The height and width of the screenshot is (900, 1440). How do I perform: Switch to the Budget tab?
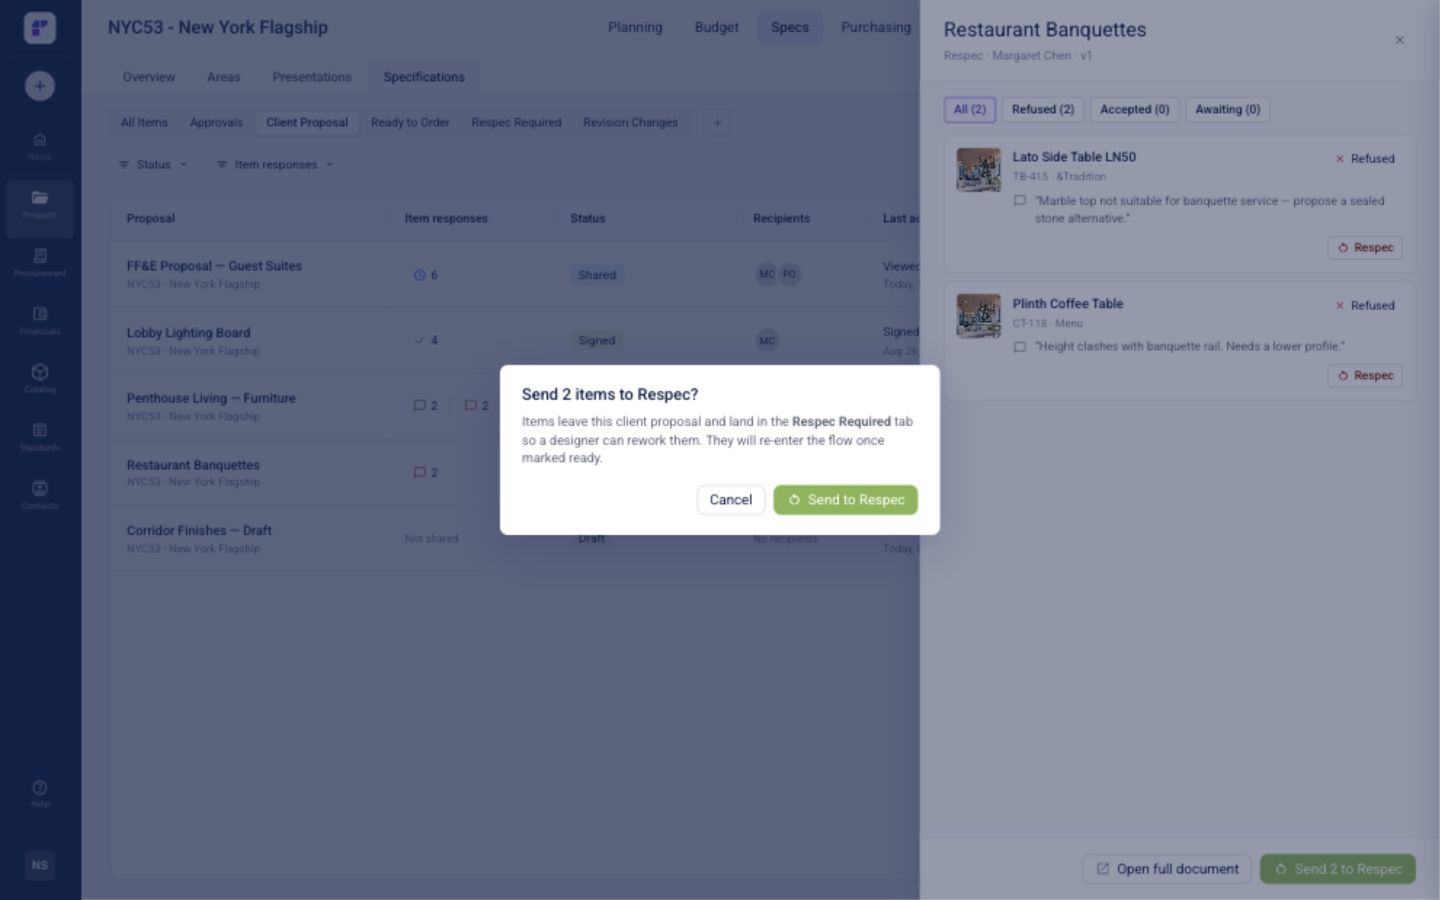(x=717, y=27)
